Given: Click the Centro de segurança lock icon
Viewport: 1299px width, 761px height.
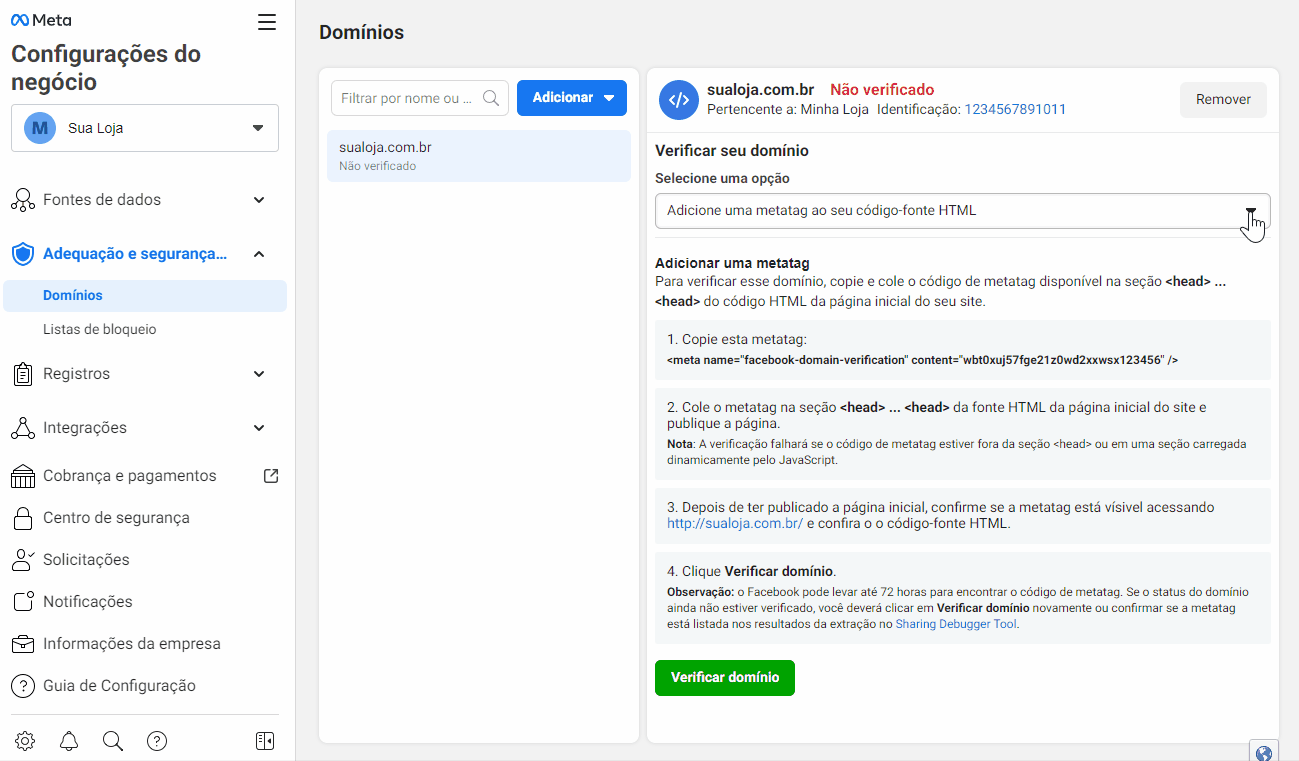Looking at the screenshot, I should 22,518.
